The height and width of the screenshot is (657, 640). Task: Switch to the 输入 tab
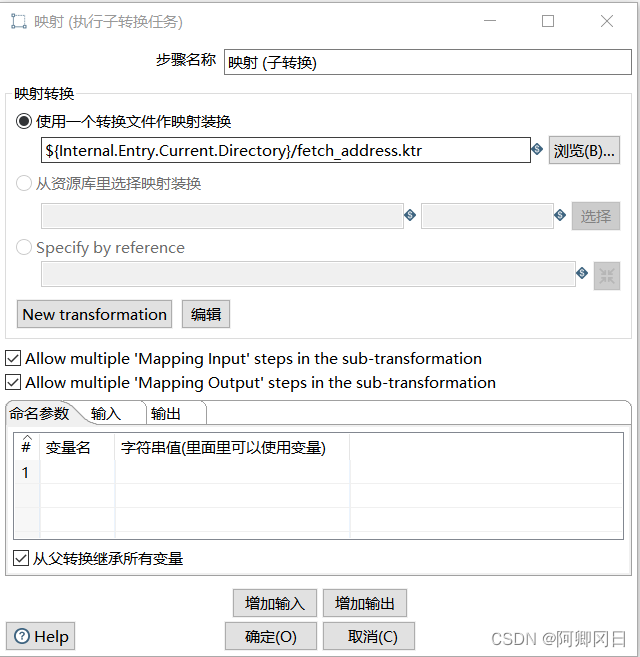coord(105,413)
